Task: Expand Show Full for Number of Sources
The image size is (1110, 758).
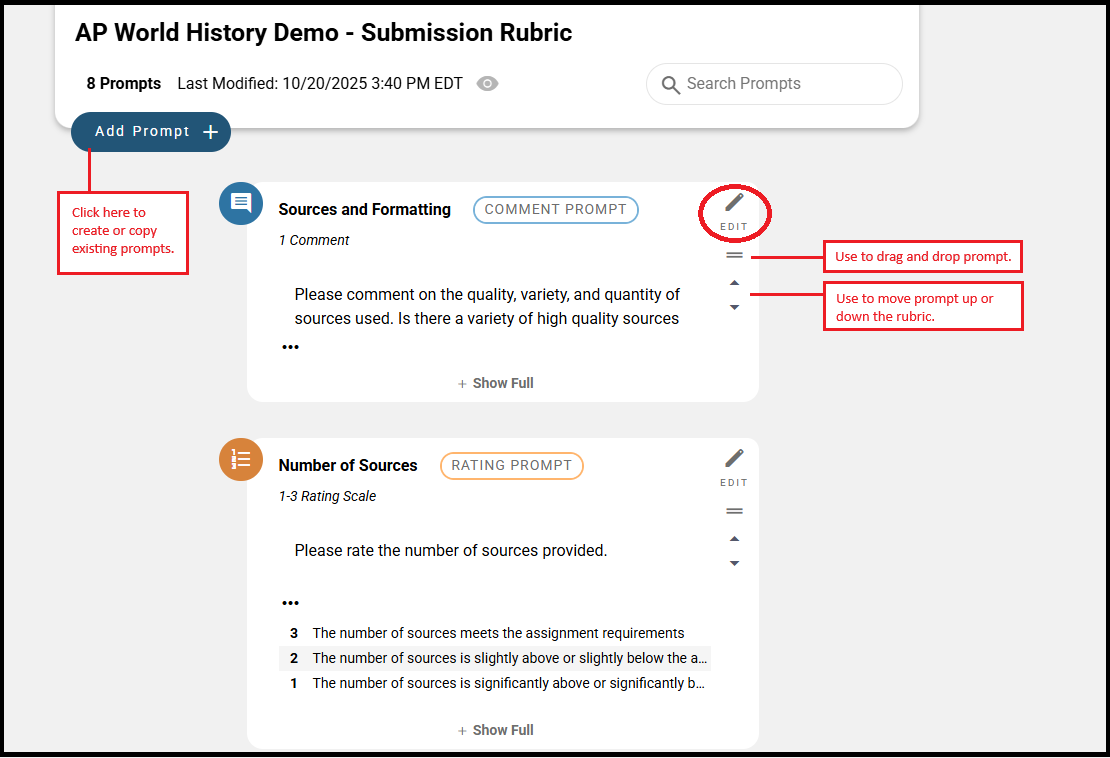Action: tap(496, 730)
